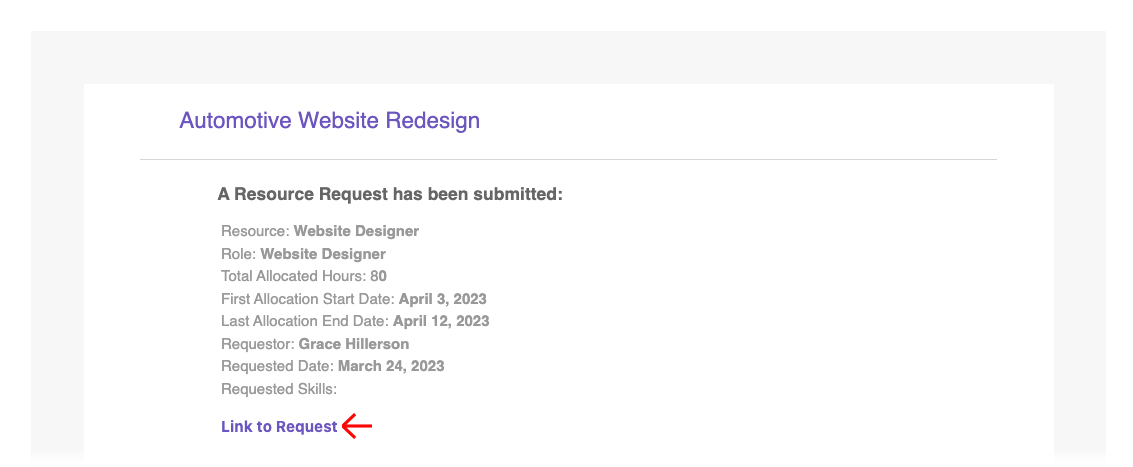
Task: Click the Requested Date field label
Action: pyautogui.click(x=277, y=366)
